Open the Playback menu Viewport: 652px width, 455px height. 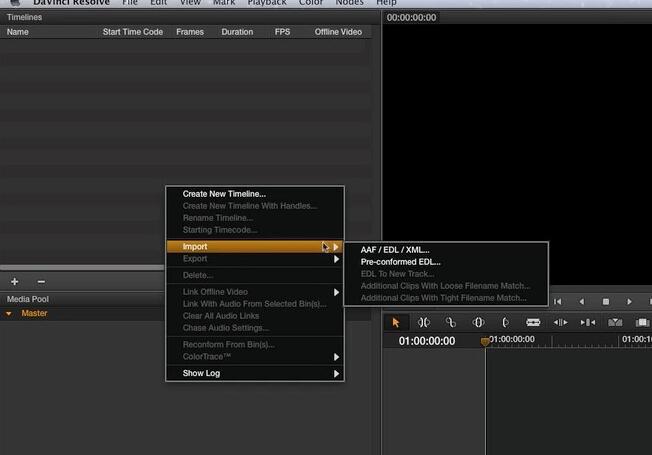pyautogui.click(x=267, y=2)
